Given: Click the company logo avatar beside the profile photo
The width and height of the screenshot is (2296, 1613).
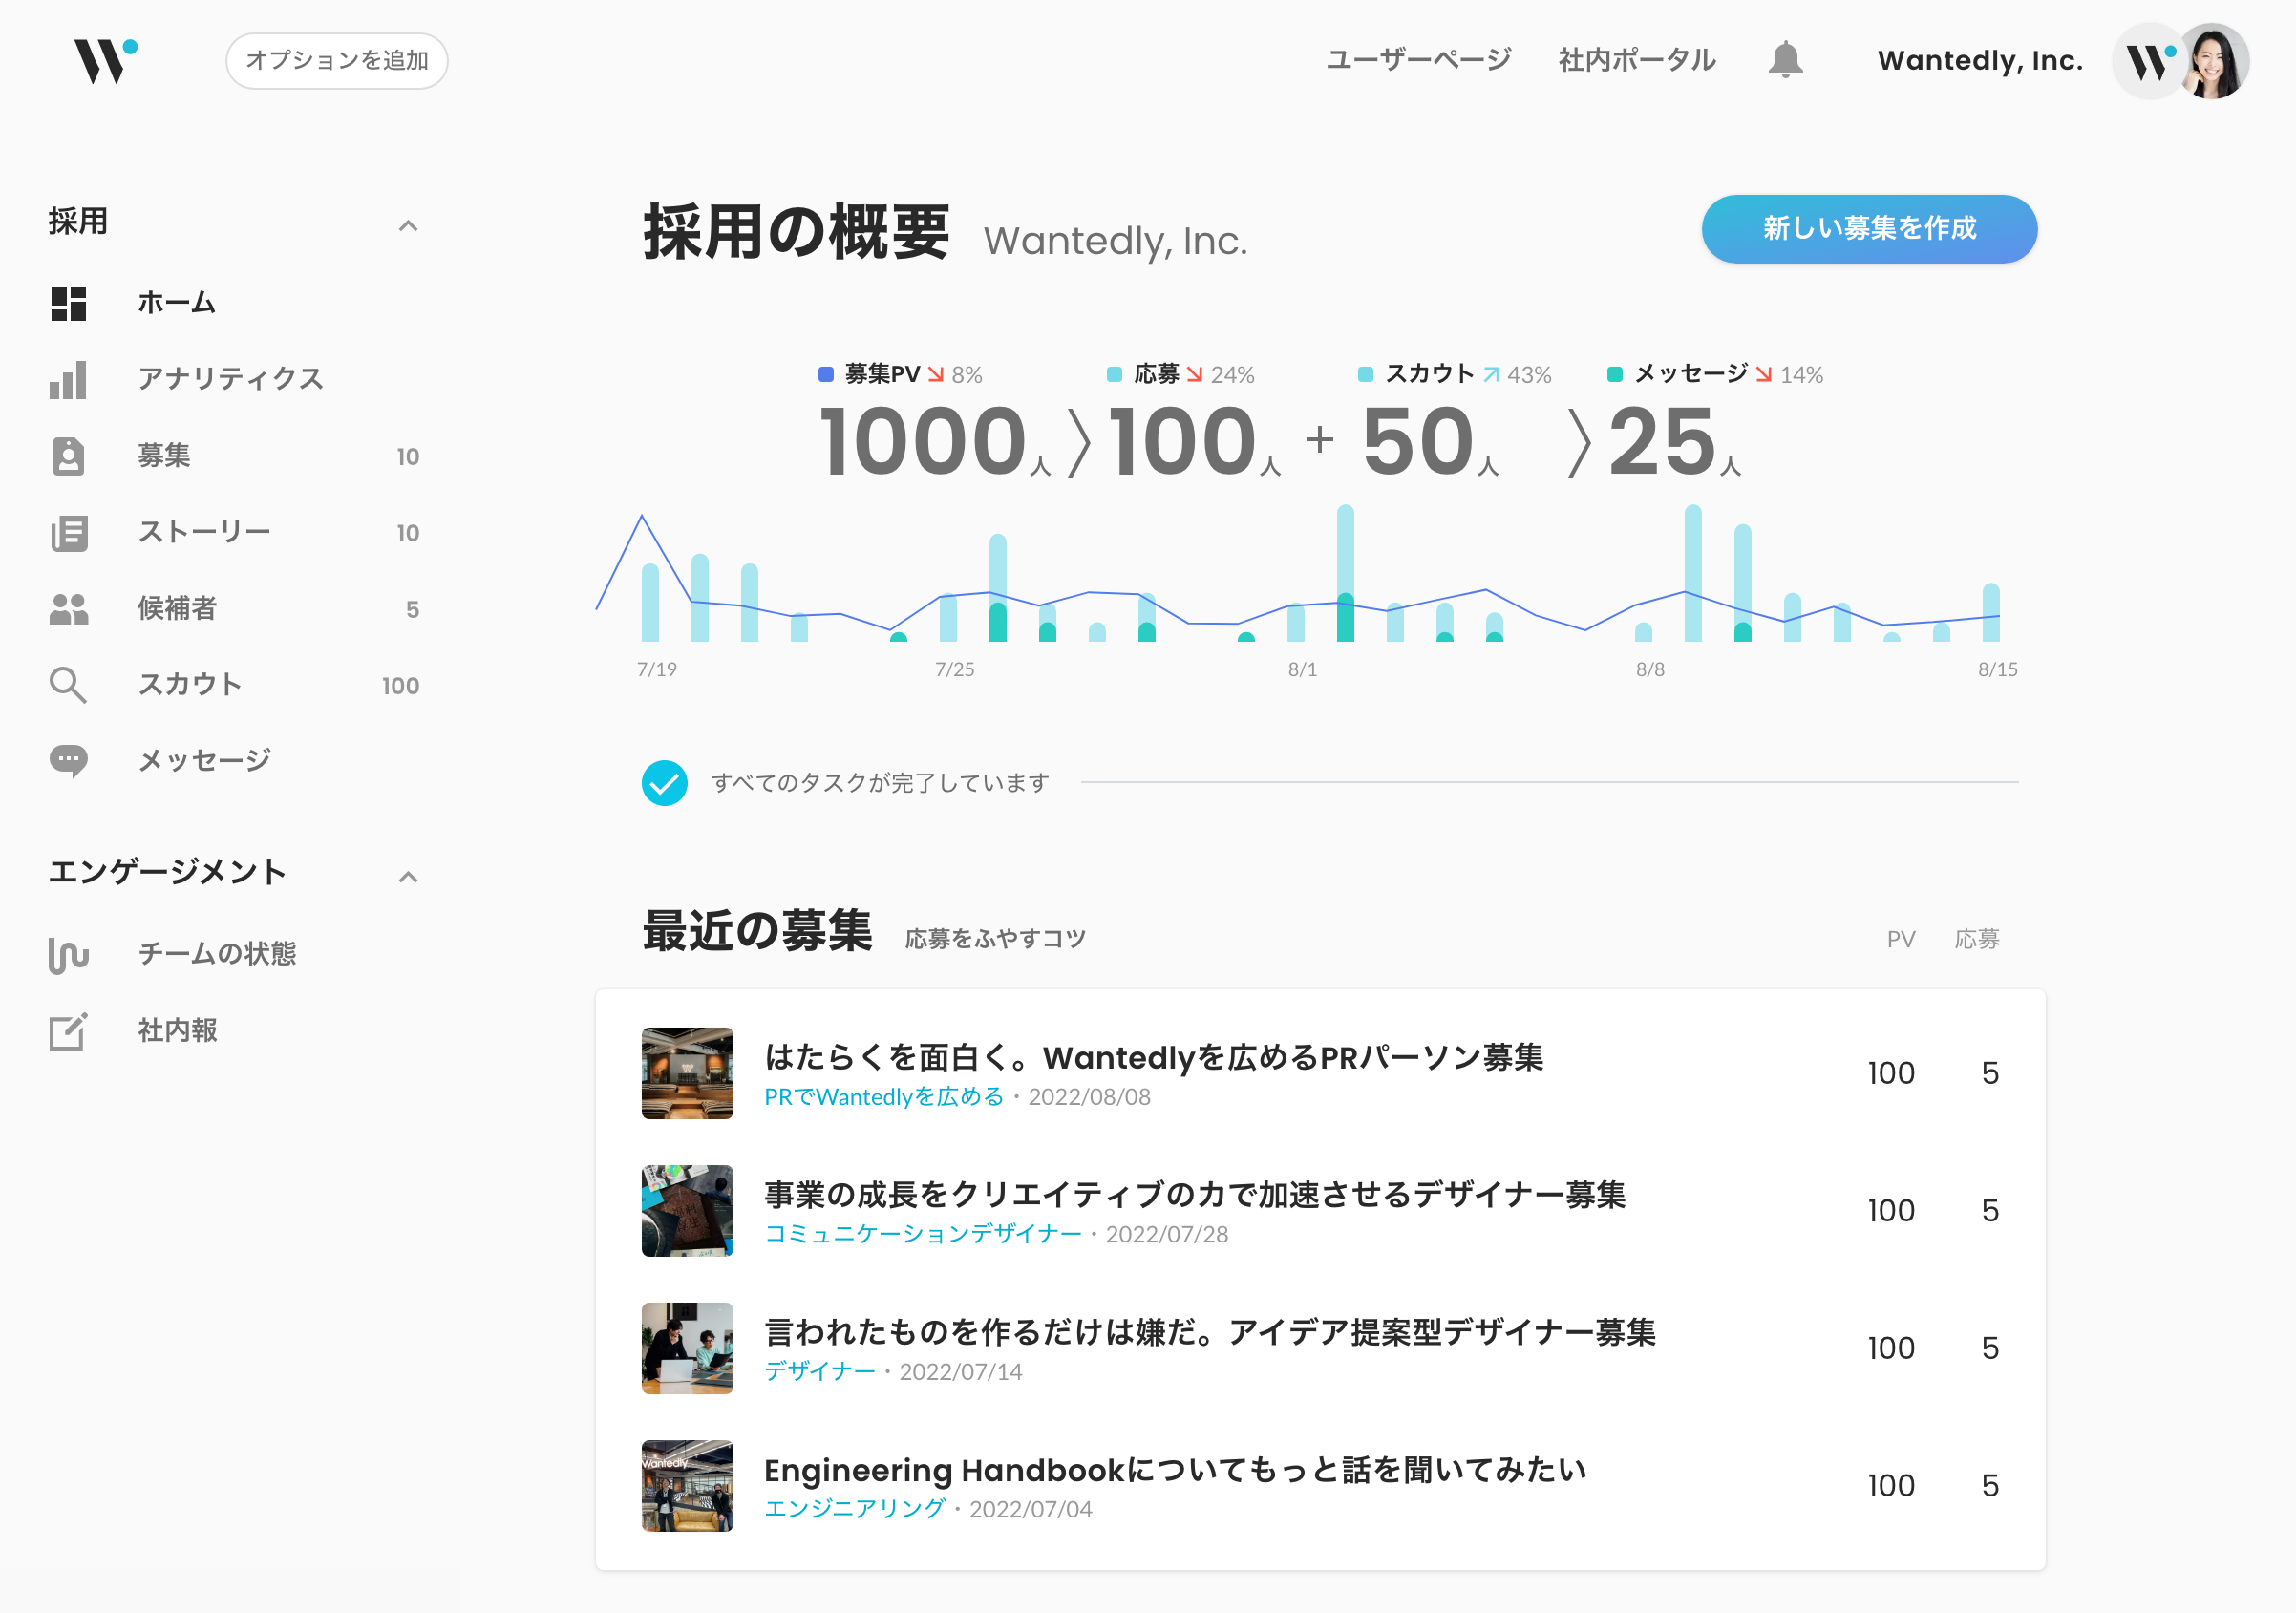Looking at the screenshot, I should [x=2150, y=61].
